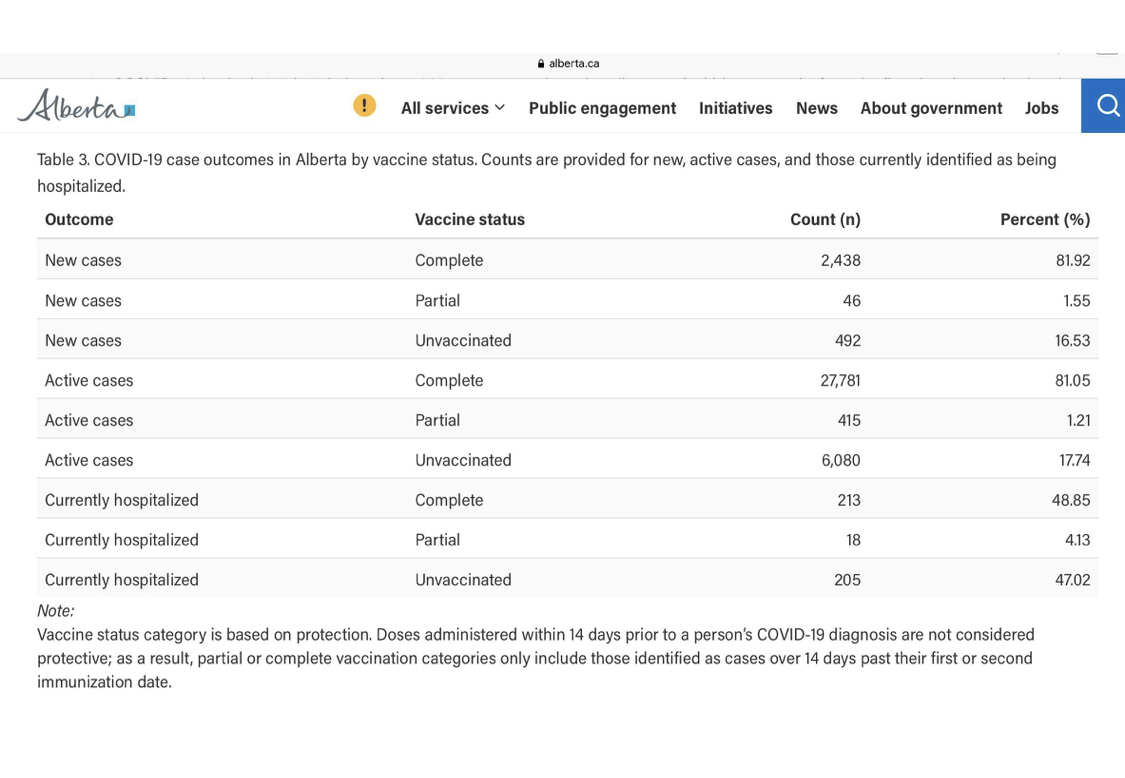Image resolution: width=1125 pixels, height=778 pixels.
Task: Click the Alberta logo
Action: (76, 106)
